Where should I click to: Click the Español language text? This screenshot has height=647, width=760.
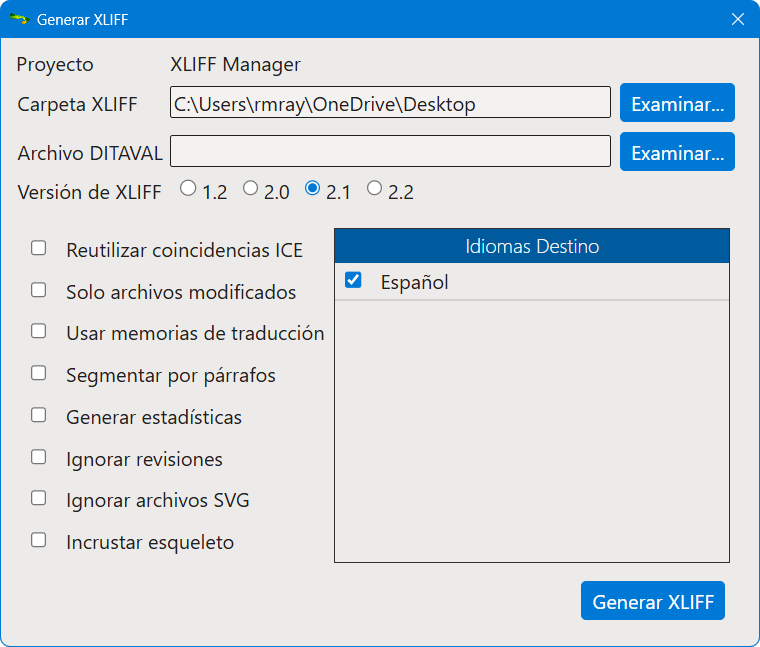click(x=414, y=282)
